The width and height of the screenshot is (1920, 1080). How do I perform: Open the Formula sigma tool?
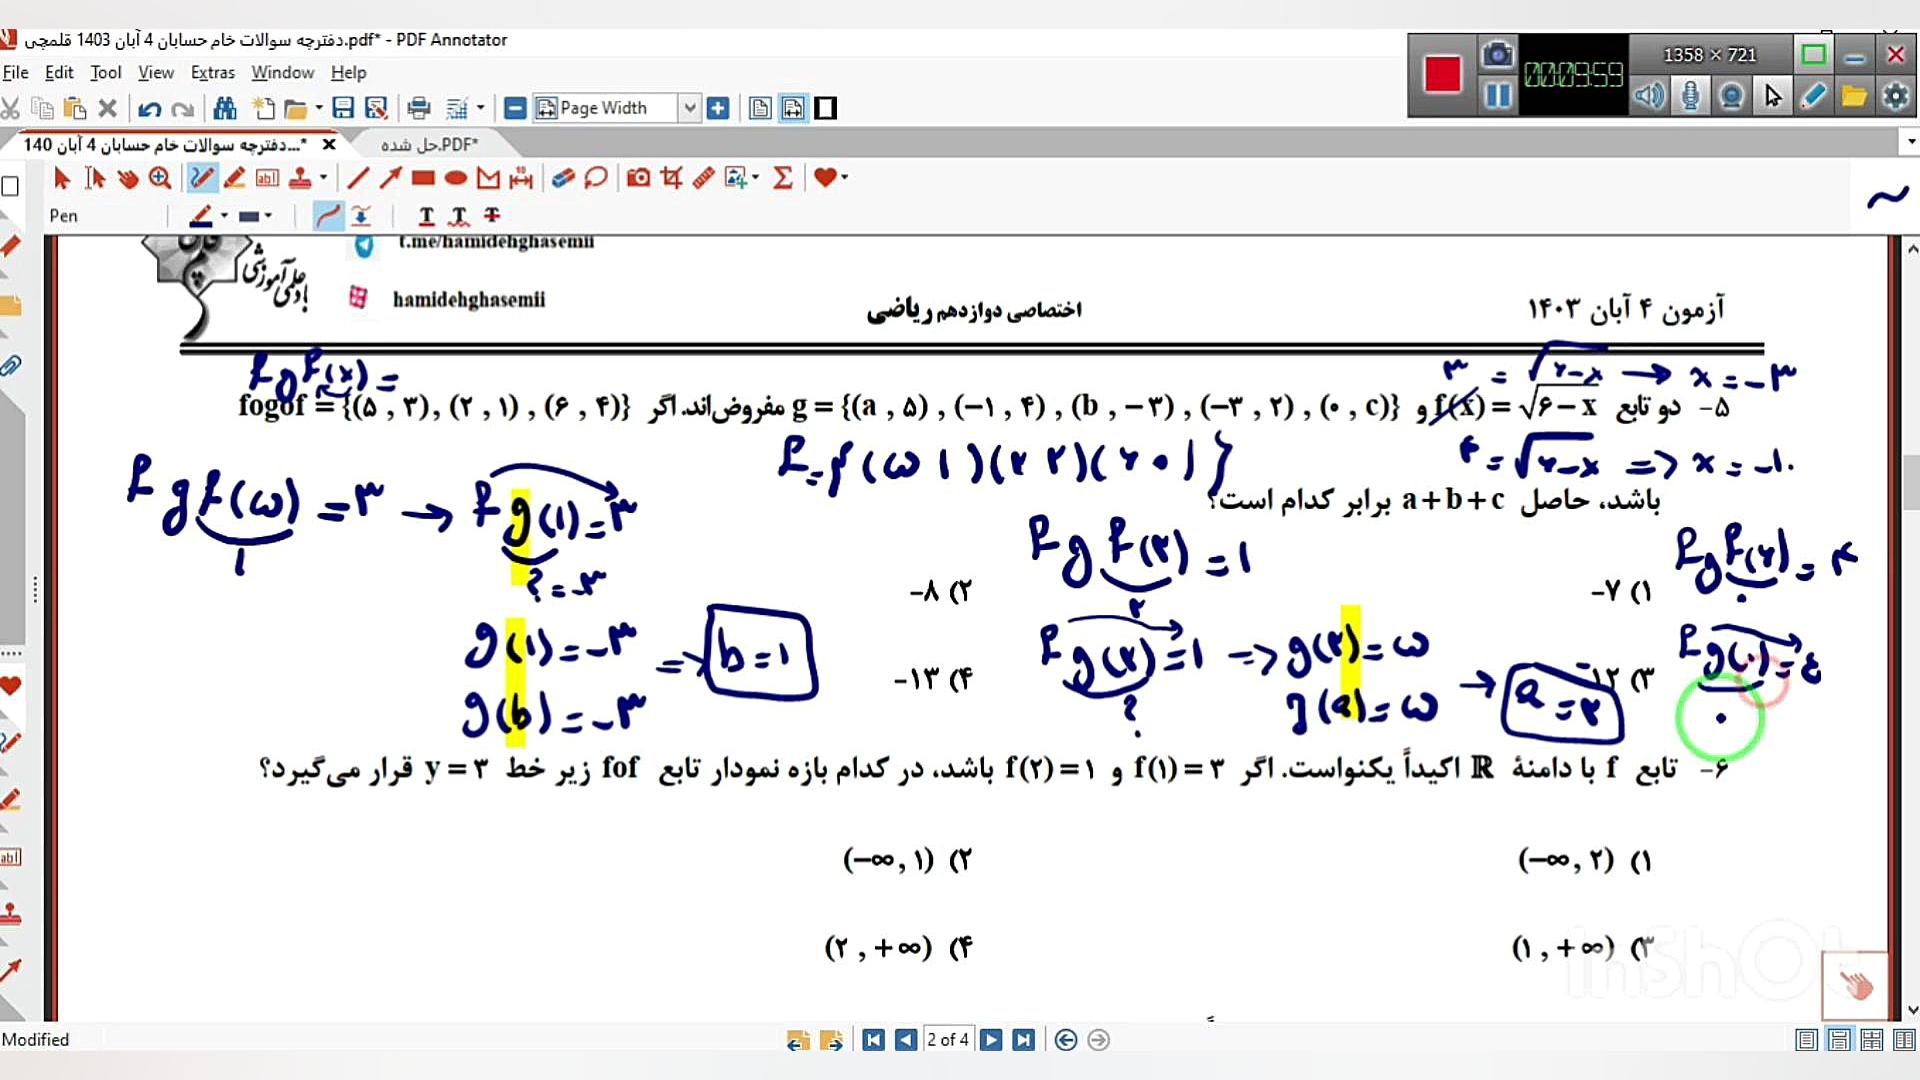[x=783, y=178]
